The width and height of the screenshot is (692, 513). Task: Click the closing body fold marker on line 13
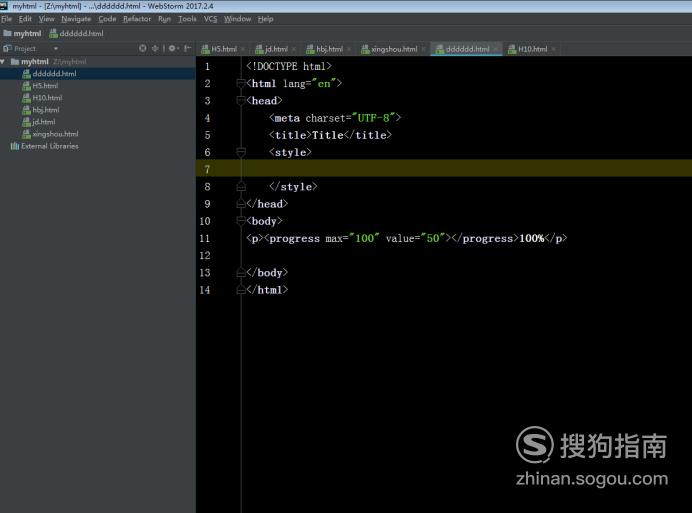pyautogui.click(x=241, y=273)
